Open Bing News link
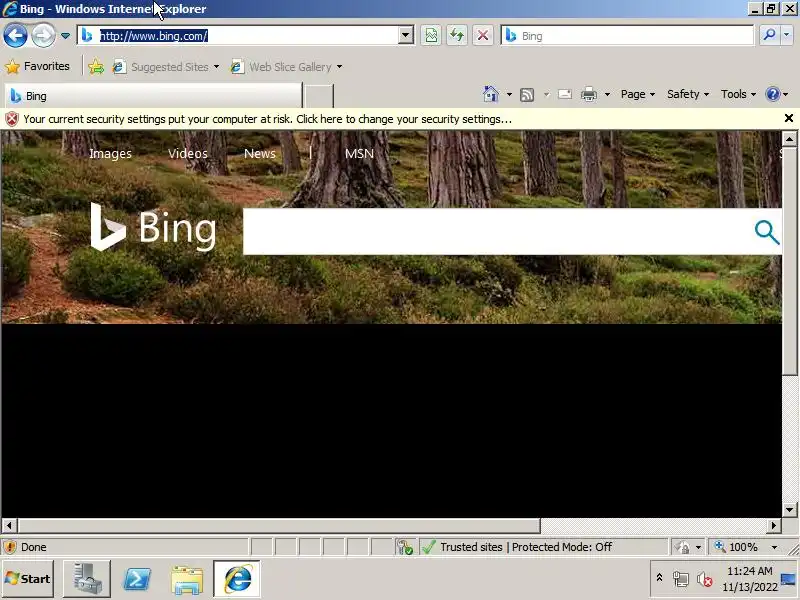The image size is (800, 600). 260,154
